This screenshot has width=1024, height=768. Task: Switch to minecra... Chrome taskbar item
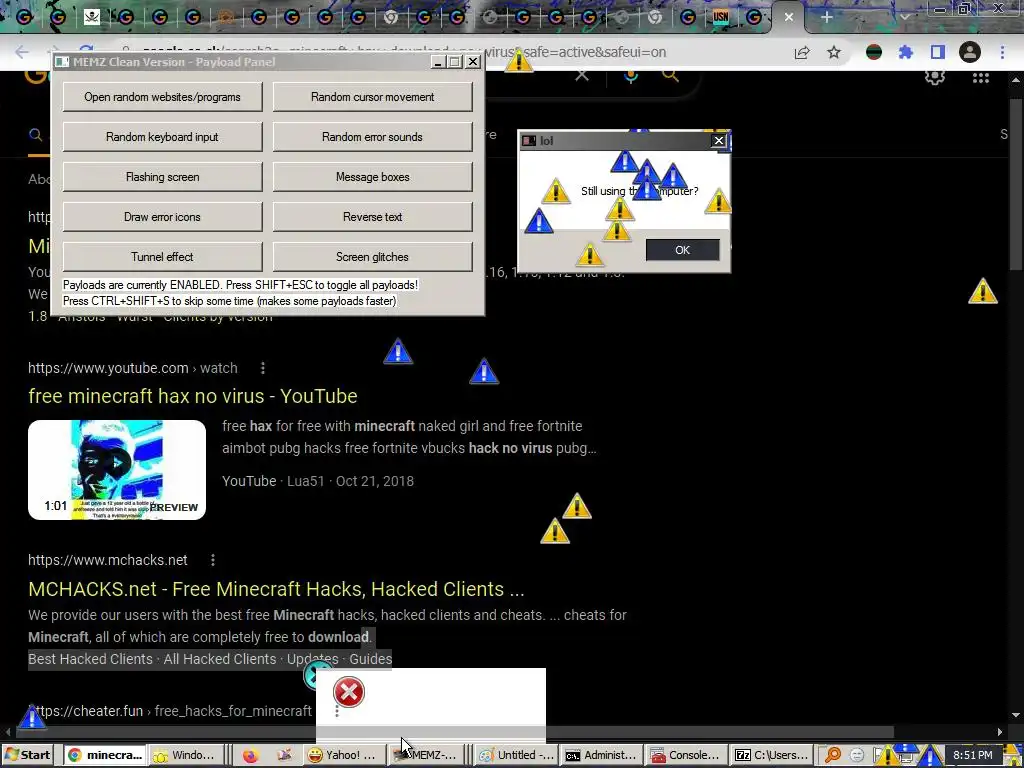click(104, 755)
